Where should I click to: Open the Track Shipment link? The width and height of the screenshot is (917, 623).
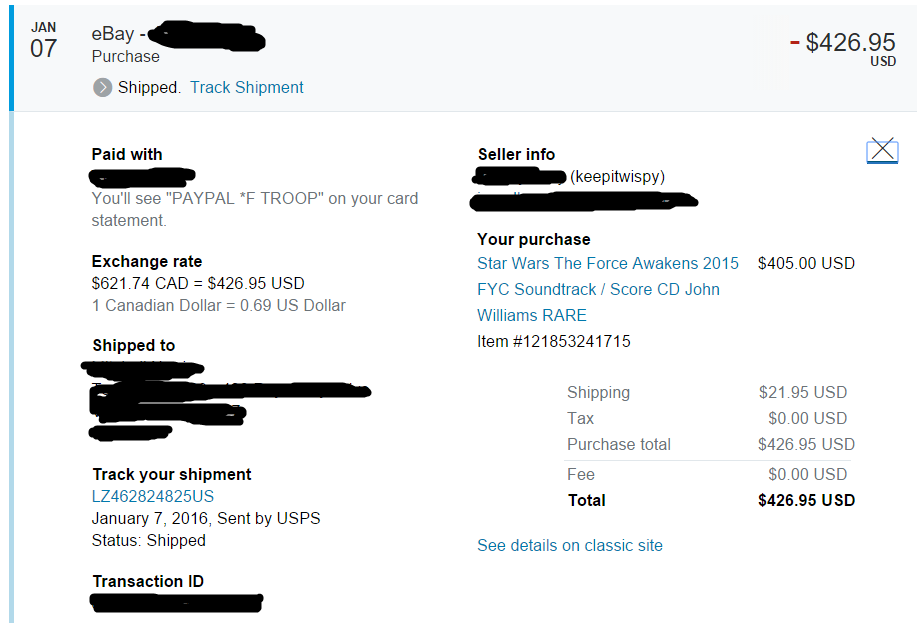(247, 87)
